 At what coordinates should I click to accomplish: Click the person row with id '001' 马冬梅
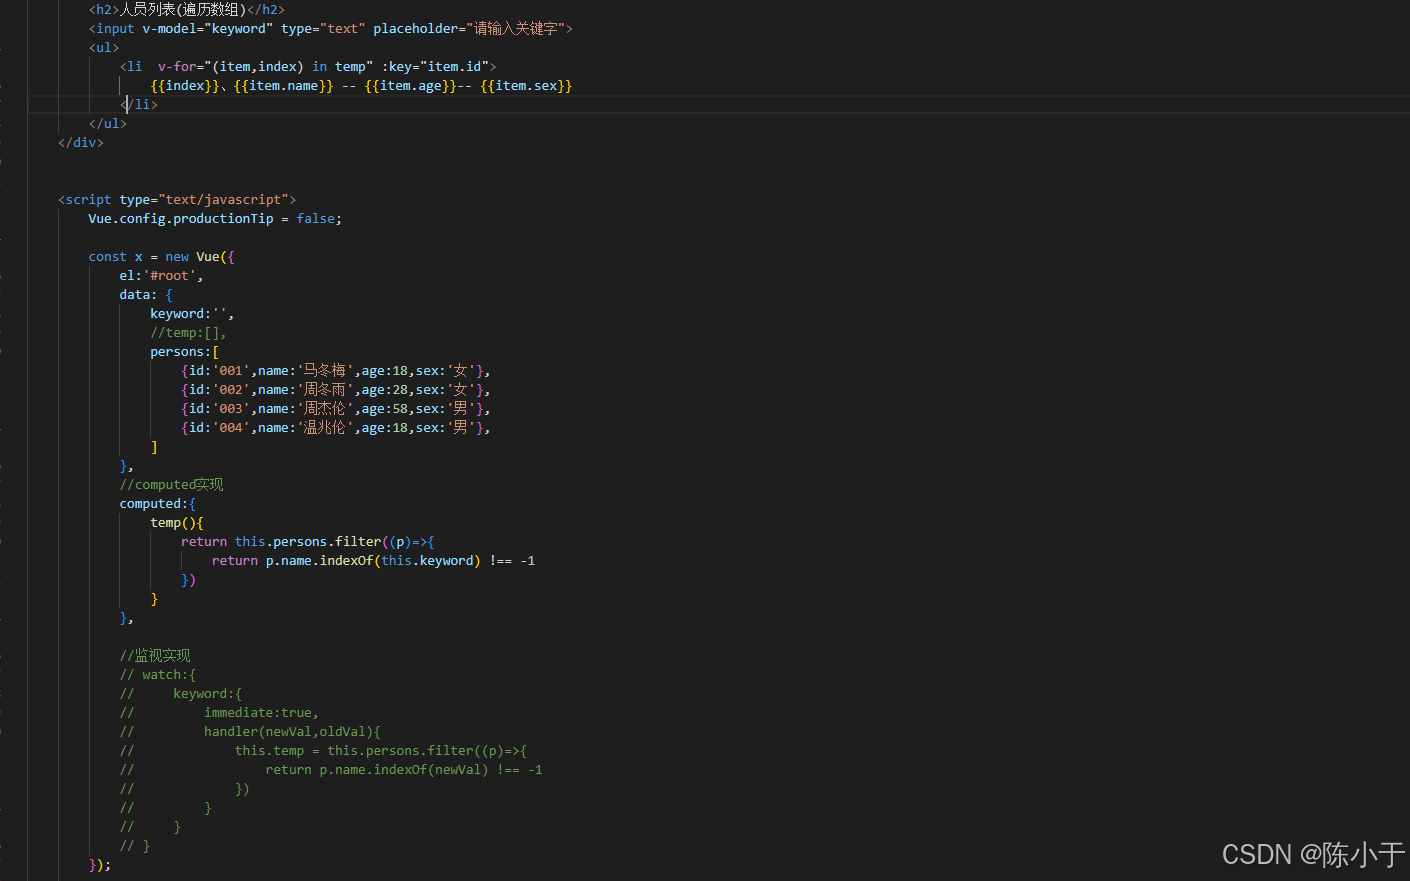tap(335, 370)
